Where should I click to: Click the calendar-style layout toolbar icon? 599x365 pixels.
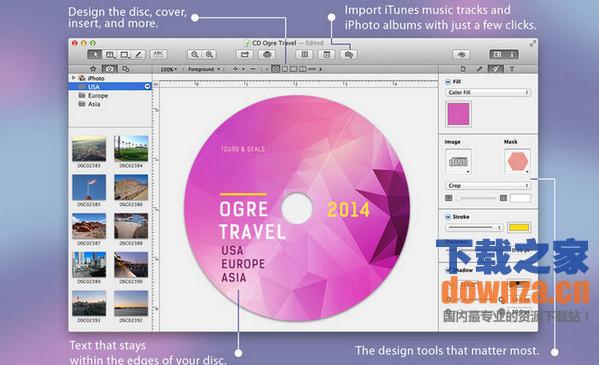[327, 55]
